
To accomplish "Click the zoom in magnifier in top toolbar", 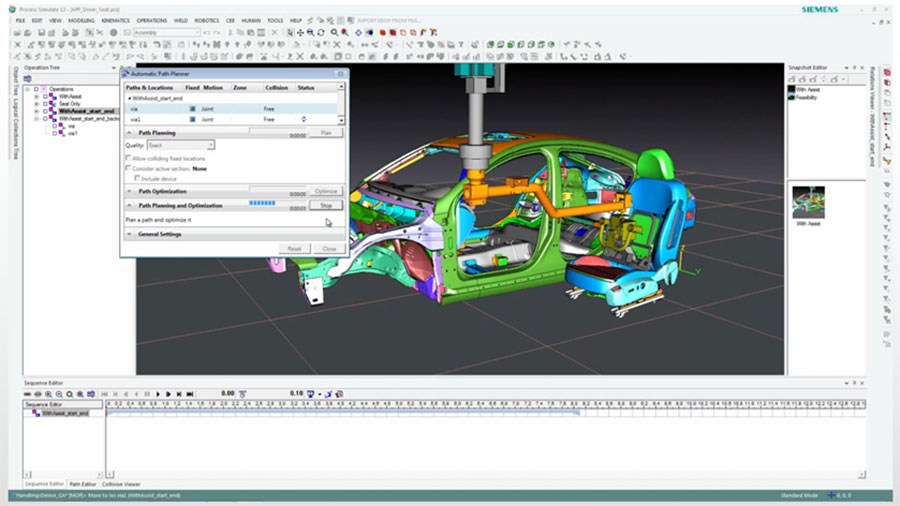I will [x=310, y=32].
